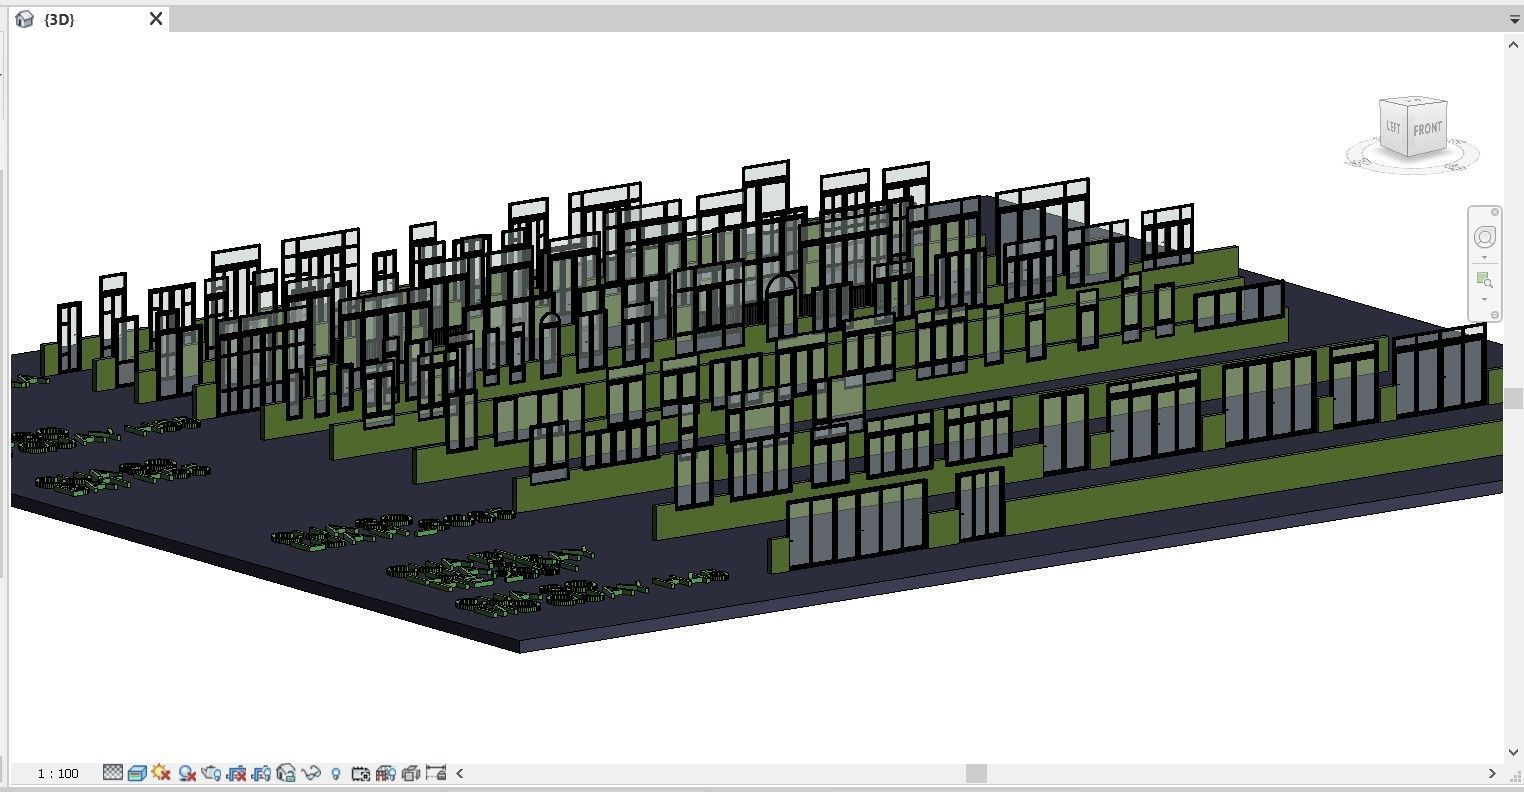Click the LEFT face of the ViewCube
This screenshot has height=792, width=1524.
[x=1393, y=127]
